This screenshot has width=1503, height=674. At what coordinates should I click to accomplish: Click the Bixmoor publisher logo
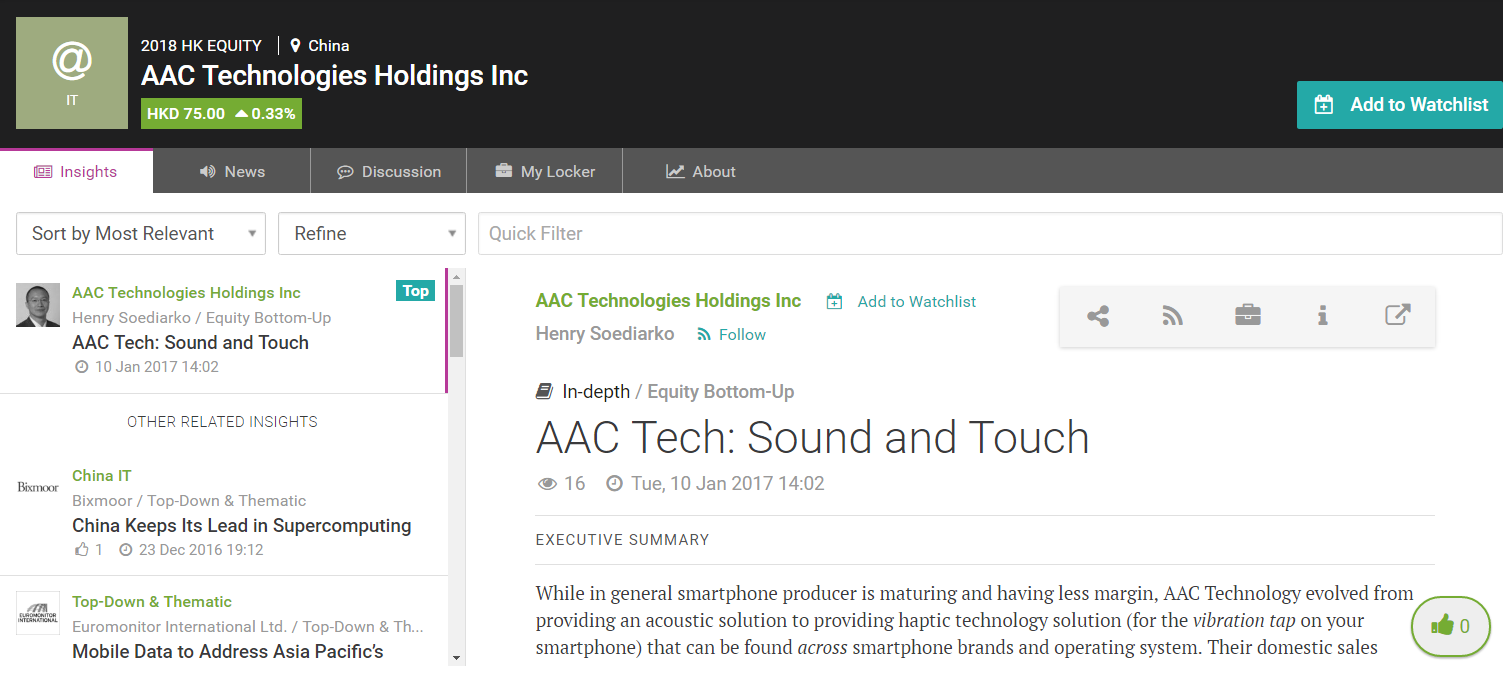[x=38, y=487]
